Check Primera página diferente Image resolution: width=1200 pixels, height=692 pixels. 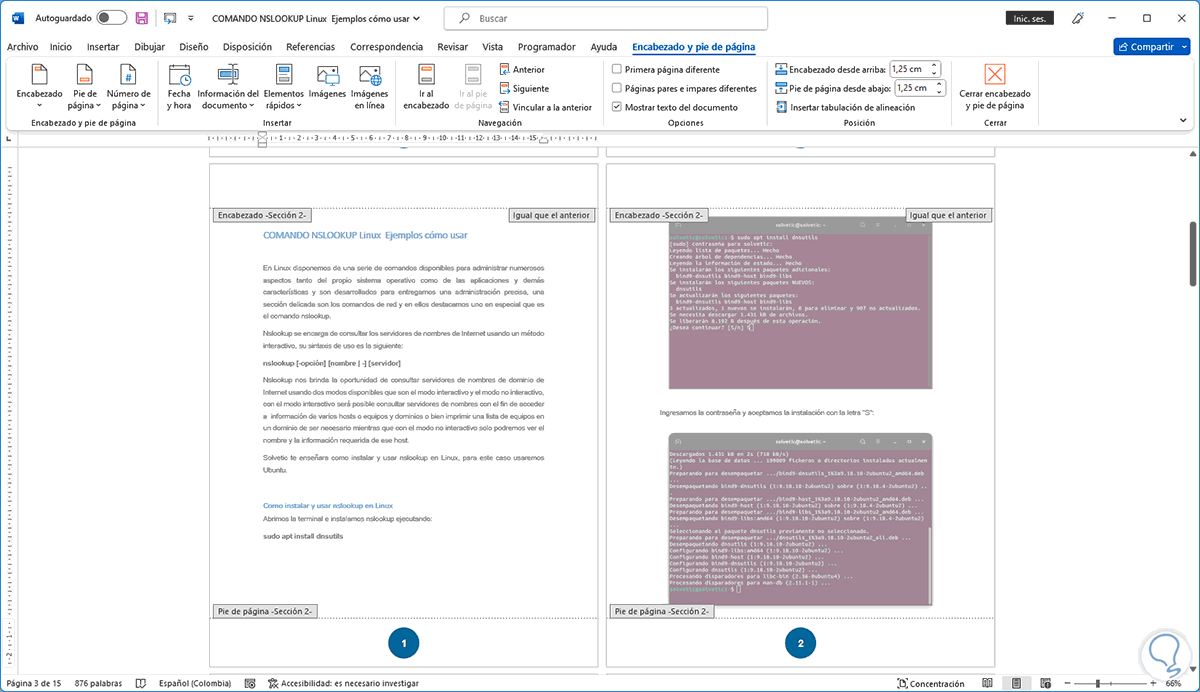[x=616, y=70]
